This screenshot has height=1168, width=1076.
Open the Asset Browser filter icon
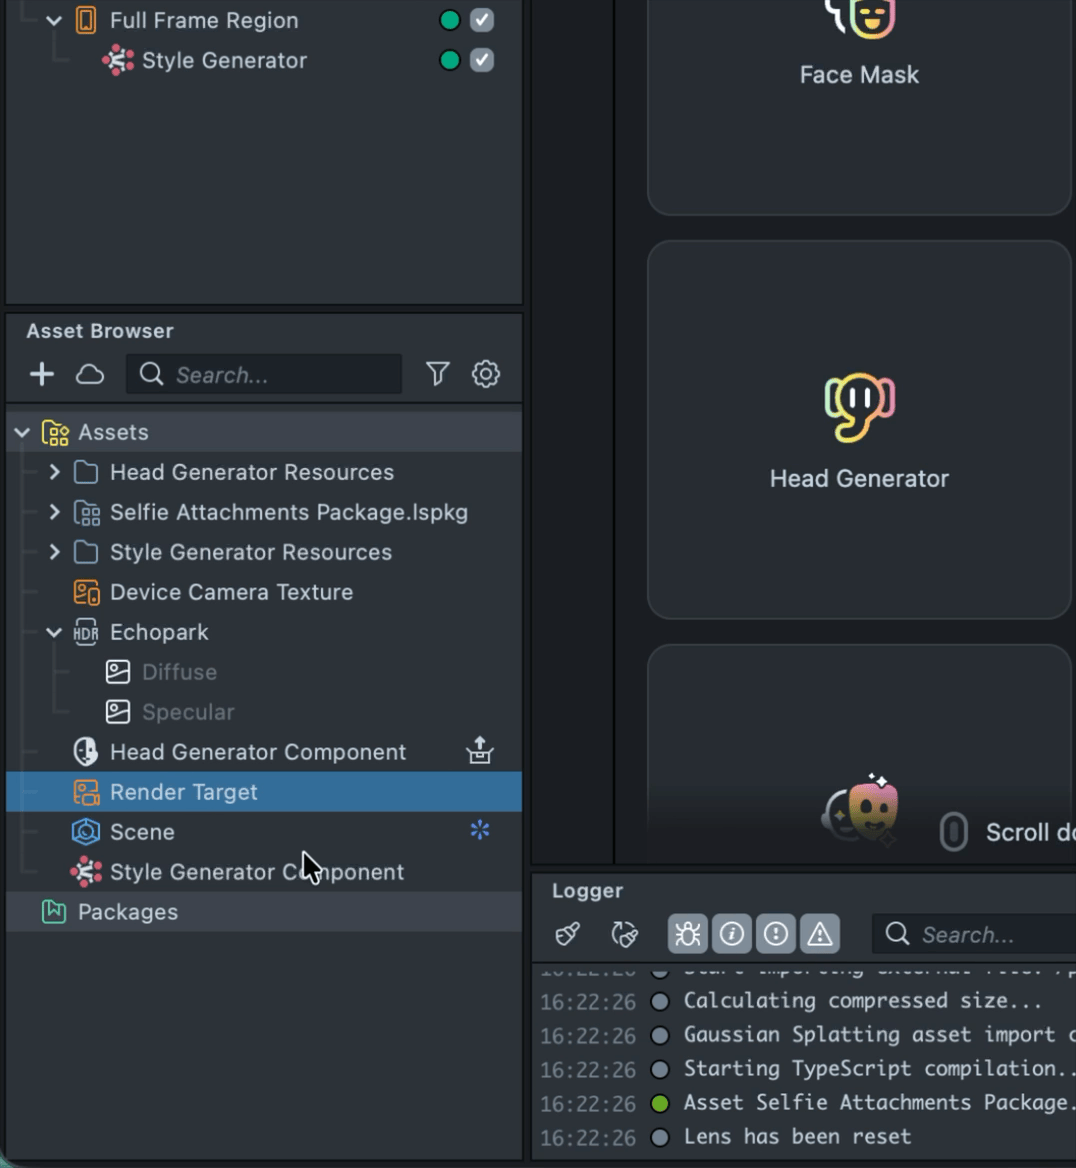pyautogui.click(x=437, y=374)
